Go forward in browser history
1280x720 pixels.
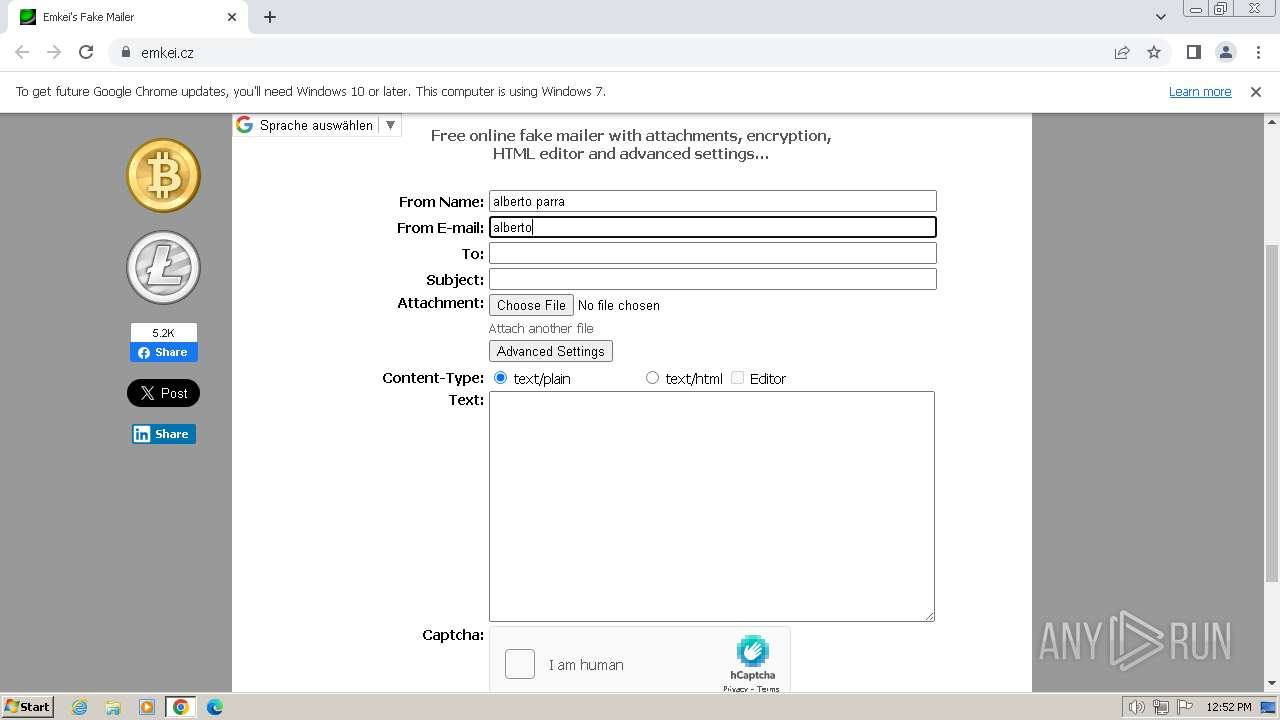click(x=54, y=52)
